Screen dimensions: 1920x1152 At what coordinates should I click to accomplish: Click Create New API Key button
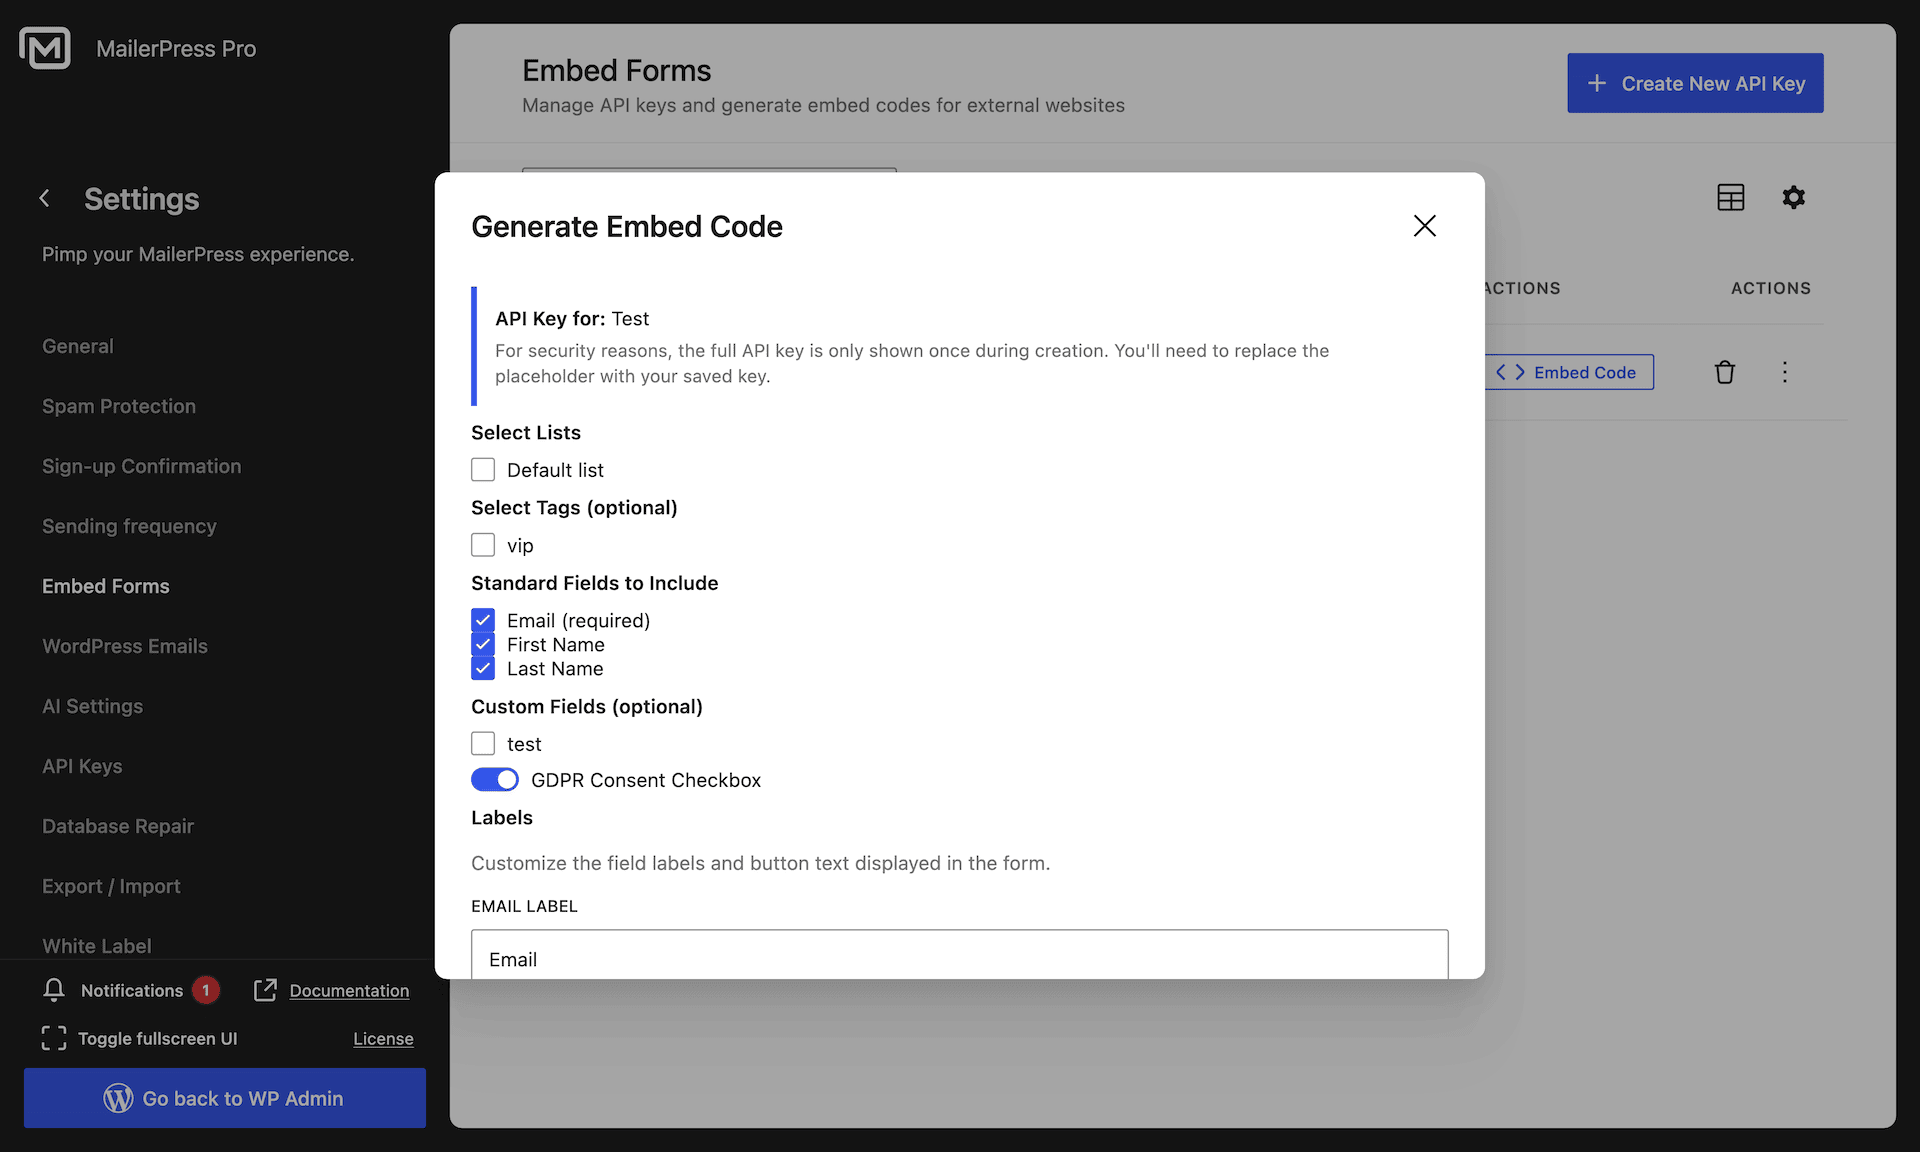point(1695,83)
